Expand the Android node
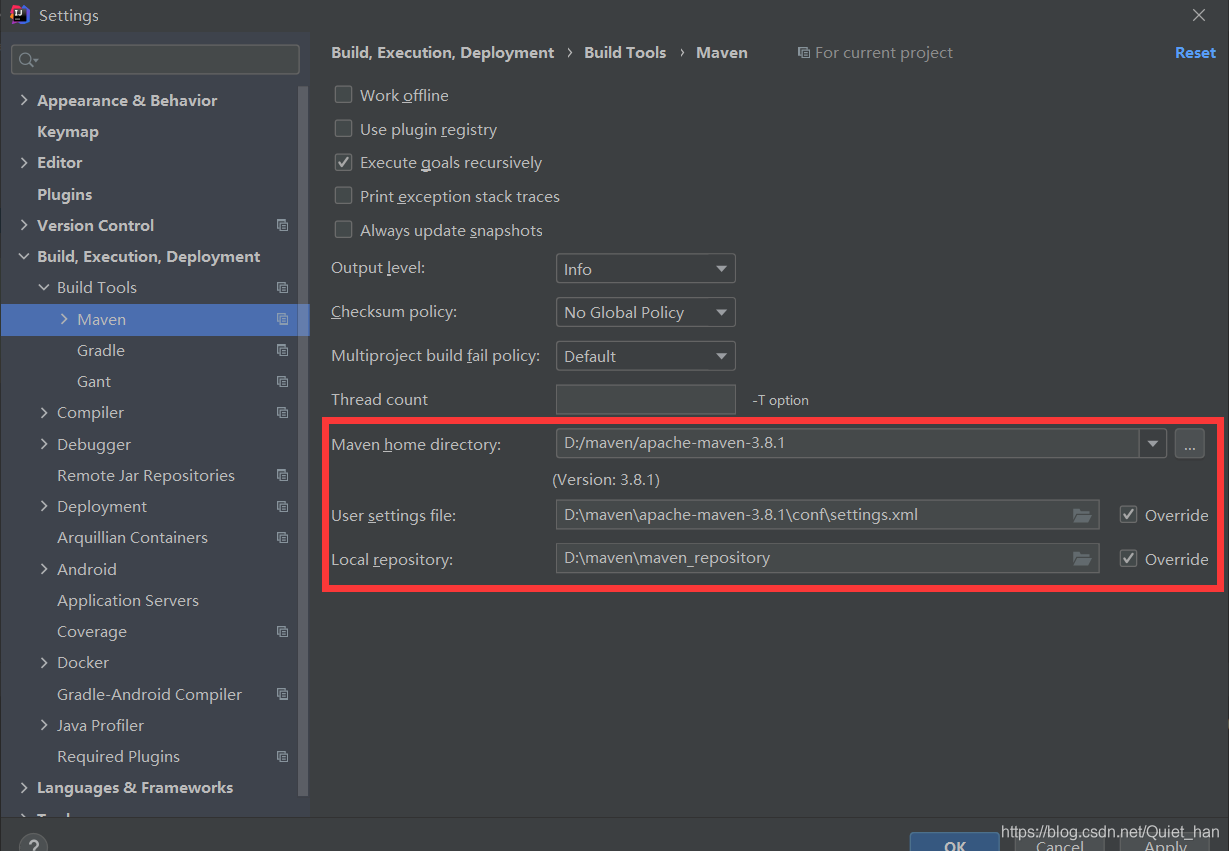Screen dimensions: 1229x851 pyautogui.click(x=44, y=569)
